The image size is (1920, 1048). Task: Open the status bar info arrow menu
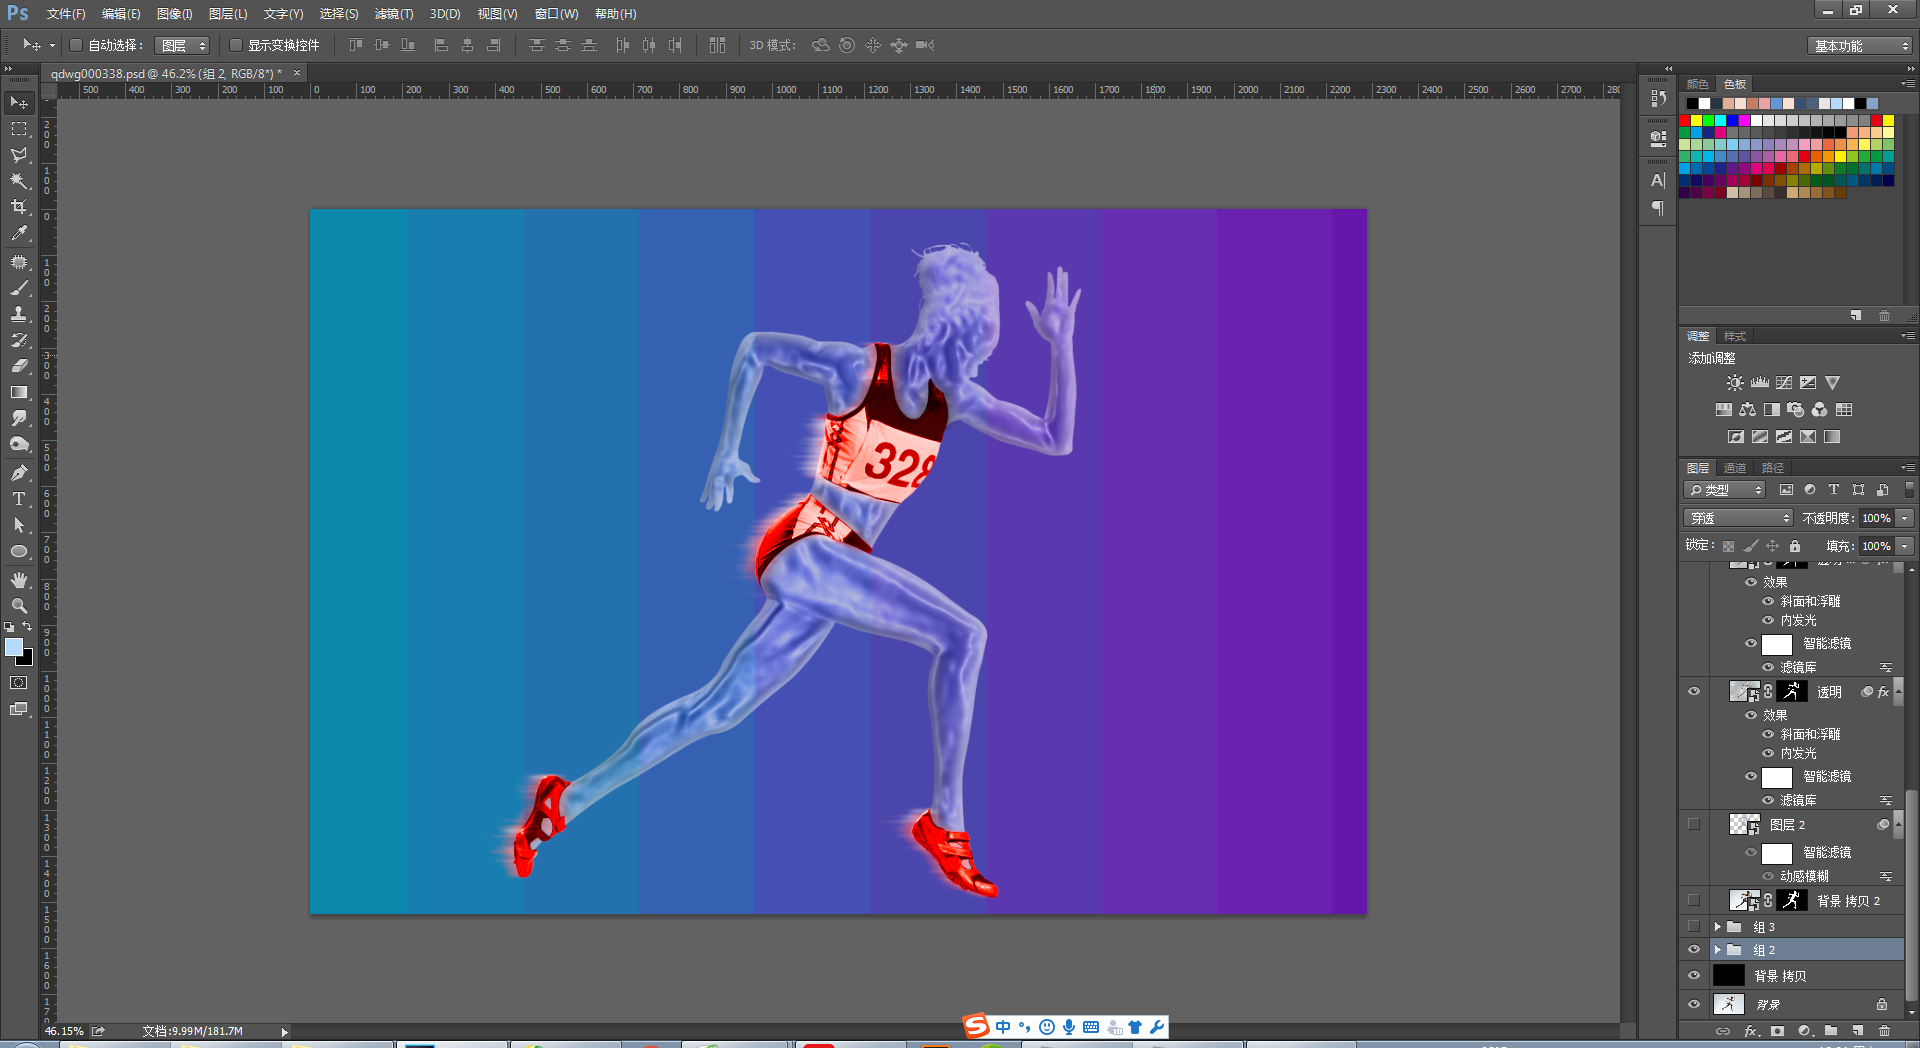[284, 1032]
